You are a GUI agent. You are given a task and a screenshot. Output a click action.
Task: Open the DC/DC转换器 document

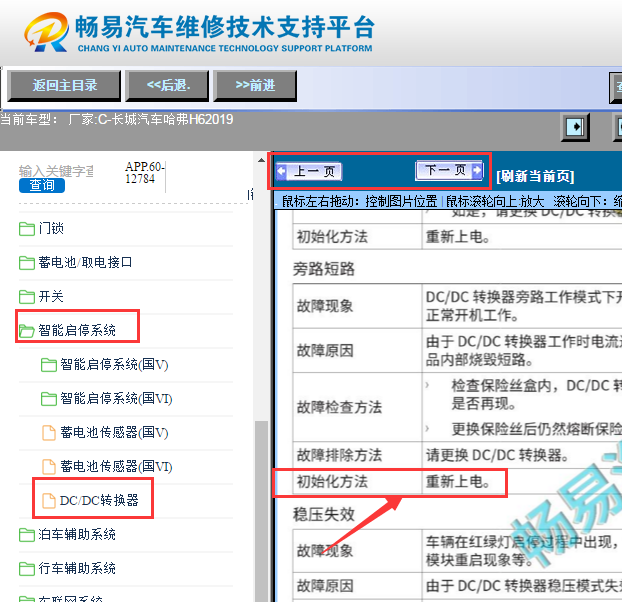(99, 500)
